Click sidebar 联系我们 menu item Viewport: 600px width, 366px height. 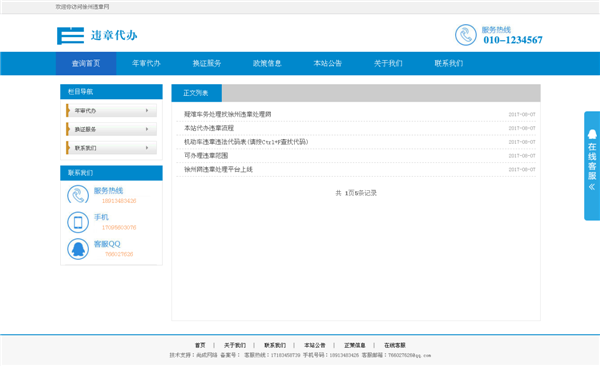click(111, 148)
